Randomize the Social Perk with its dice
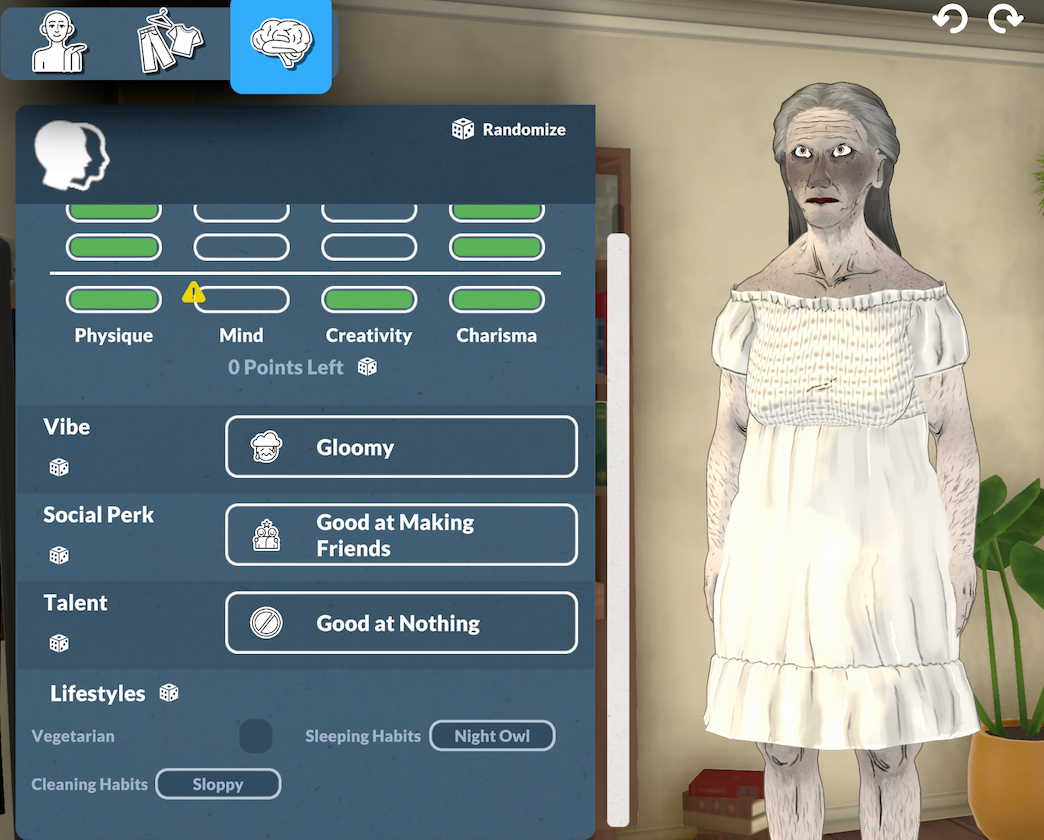The width and height of the screenshot is (1044, 840). (59, 555)
